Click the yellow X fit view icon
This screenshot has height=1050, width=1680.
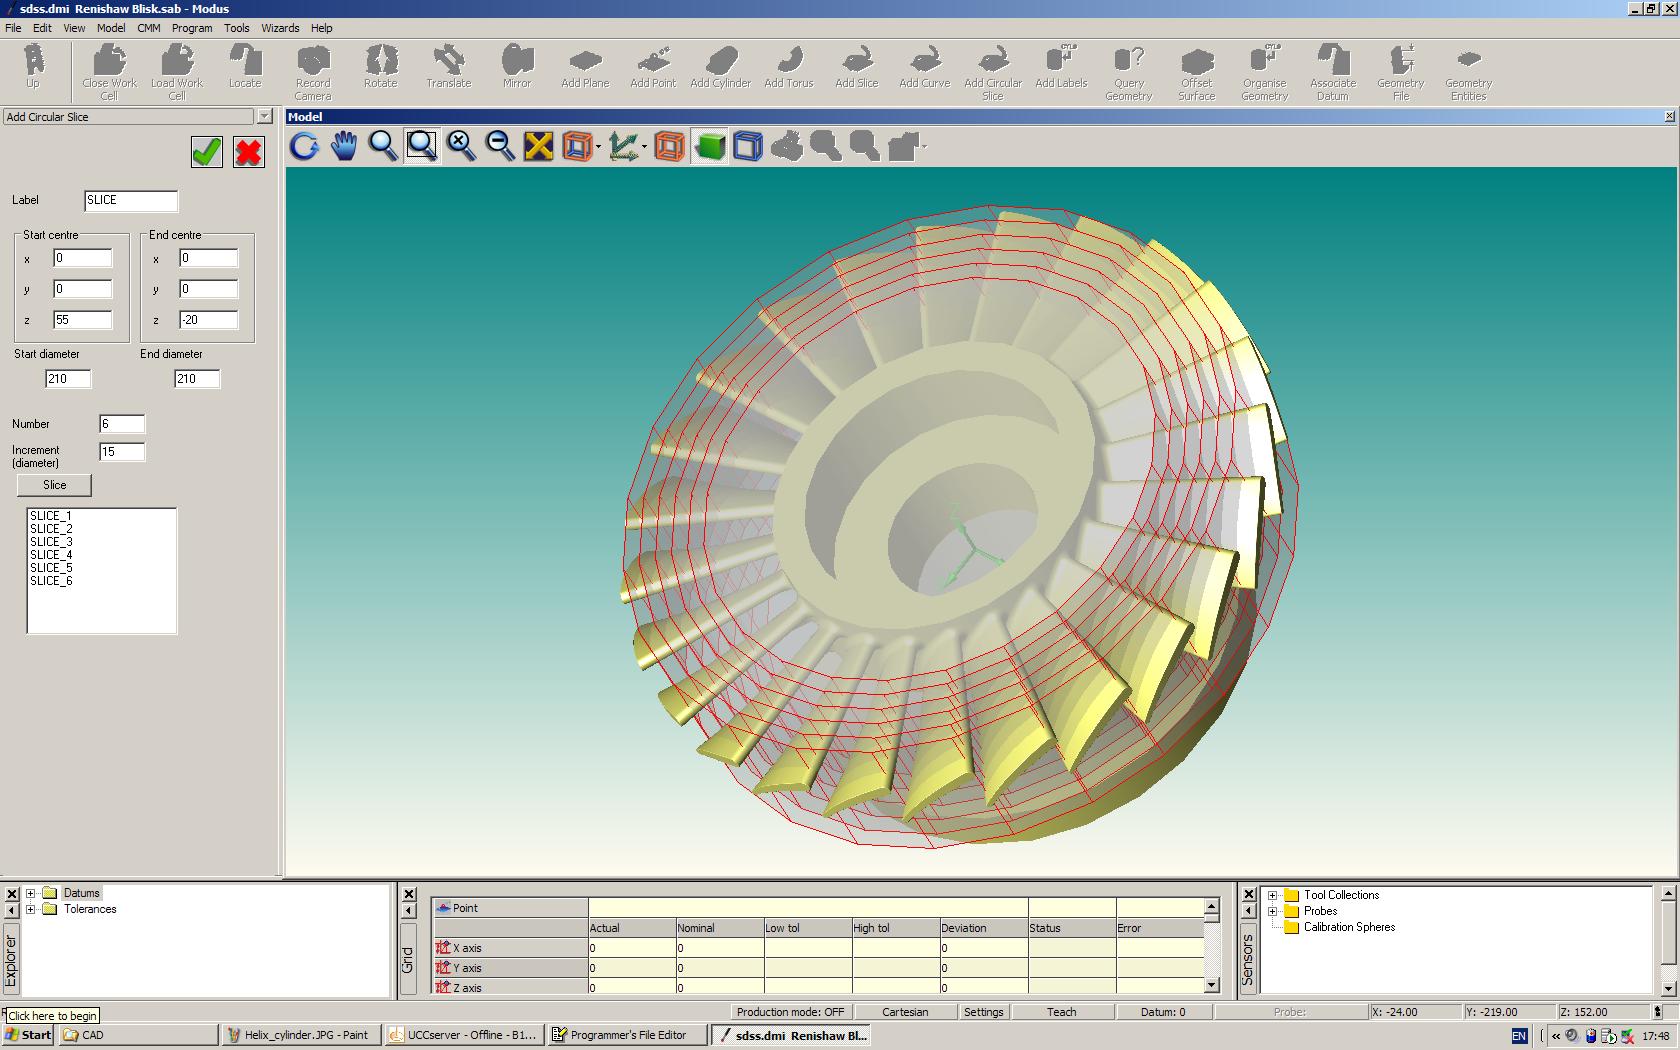538,147
